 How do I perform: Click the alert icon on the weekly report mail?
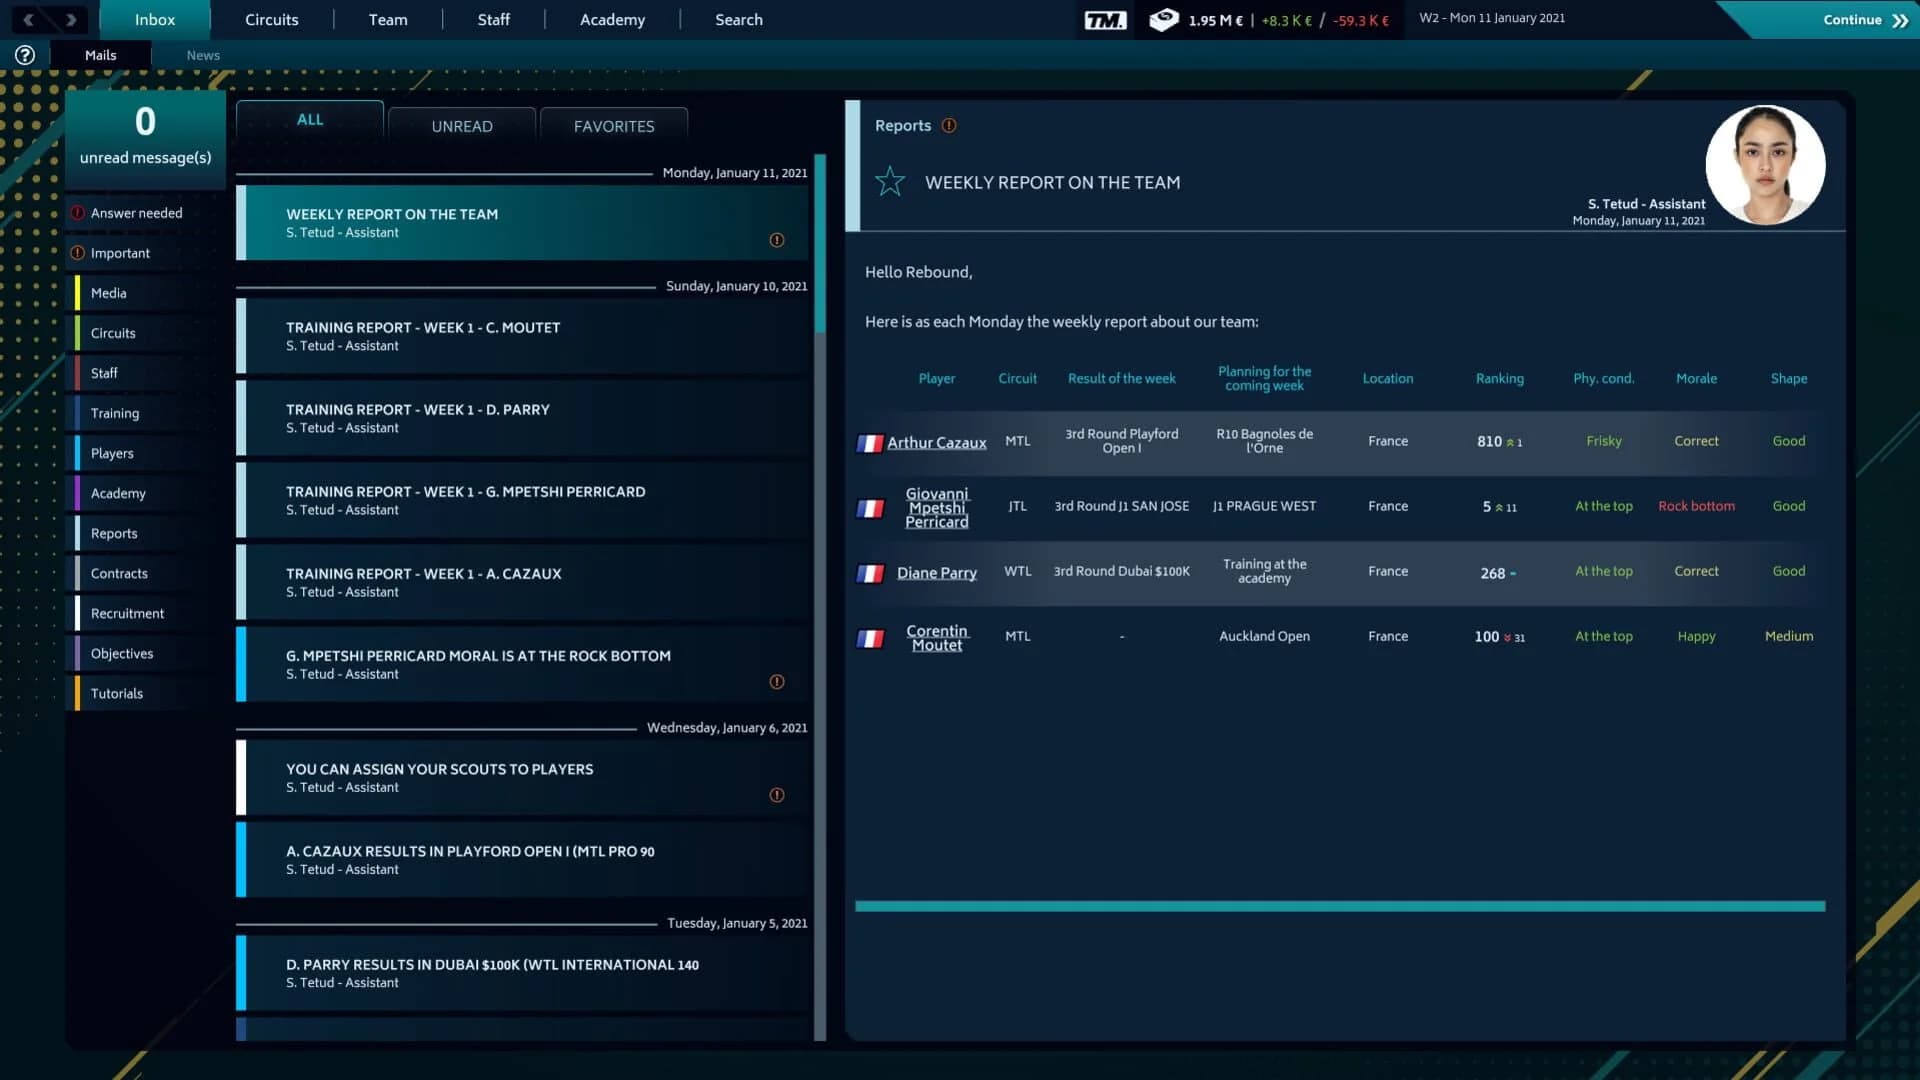click(x=777, y=239)
